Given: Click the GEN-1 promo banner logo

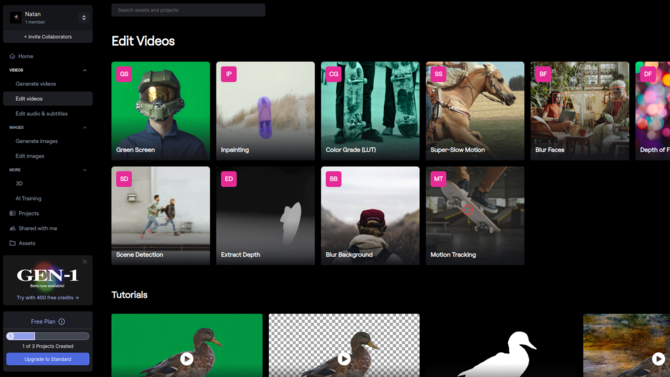Looking at the screenshot, I should click(47, 276).
